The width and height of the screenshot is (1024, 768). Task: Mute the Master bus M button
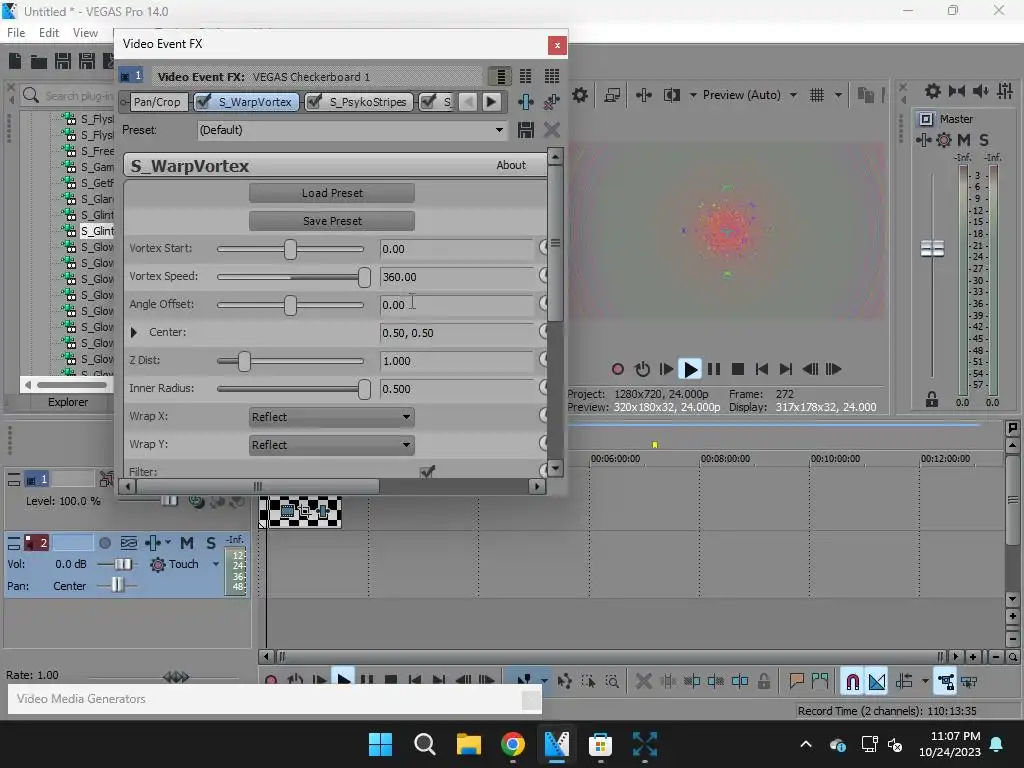point(963,140)
